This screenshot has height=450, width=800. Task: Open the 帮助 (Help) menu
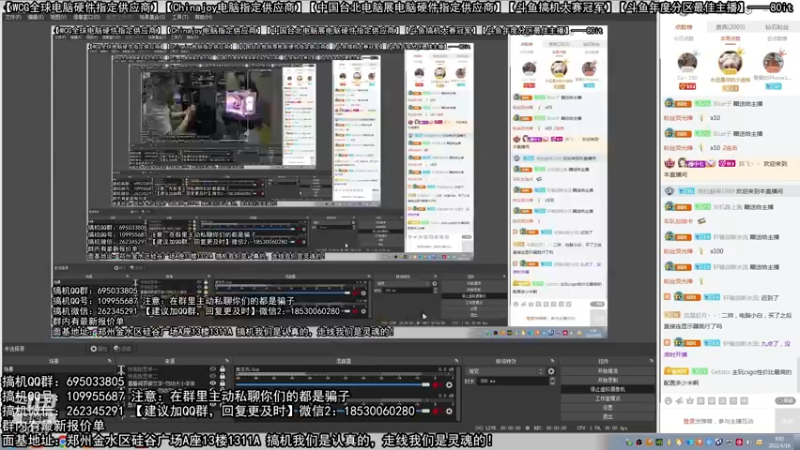[x=203, y=17]
